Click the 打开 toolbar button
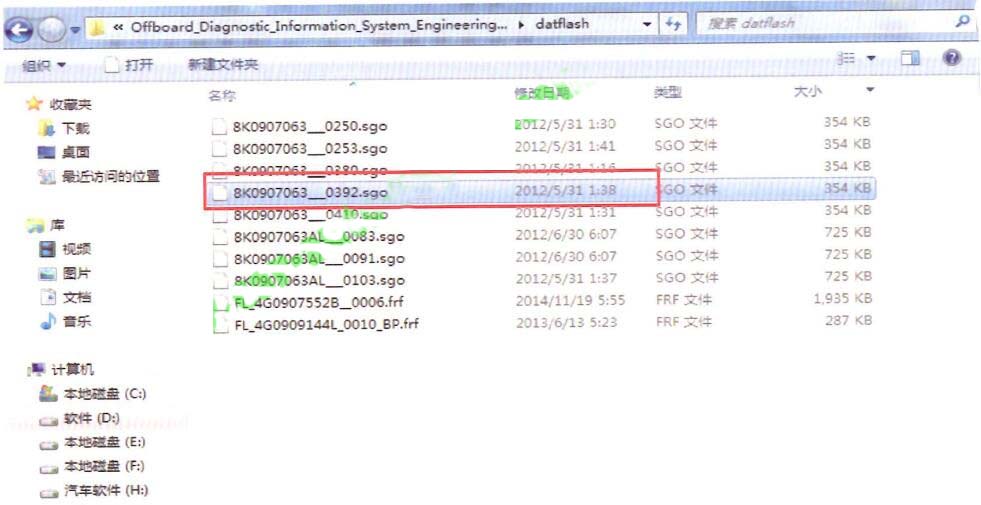981x505 pixels. click(x=129, y=64)
